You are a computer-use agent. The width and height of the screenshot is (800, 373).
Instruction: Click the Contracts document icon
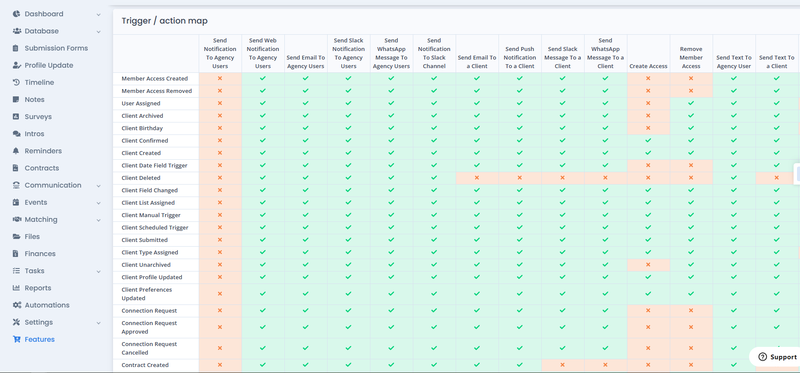[x=15, y=168]
